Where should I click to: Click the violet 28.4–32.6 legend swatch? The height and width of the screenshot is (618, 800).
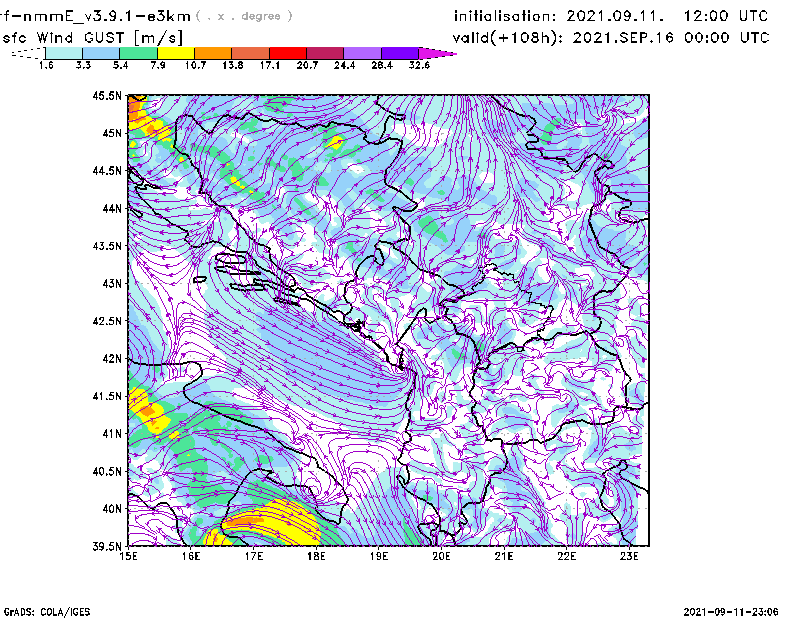pos(400,53)
